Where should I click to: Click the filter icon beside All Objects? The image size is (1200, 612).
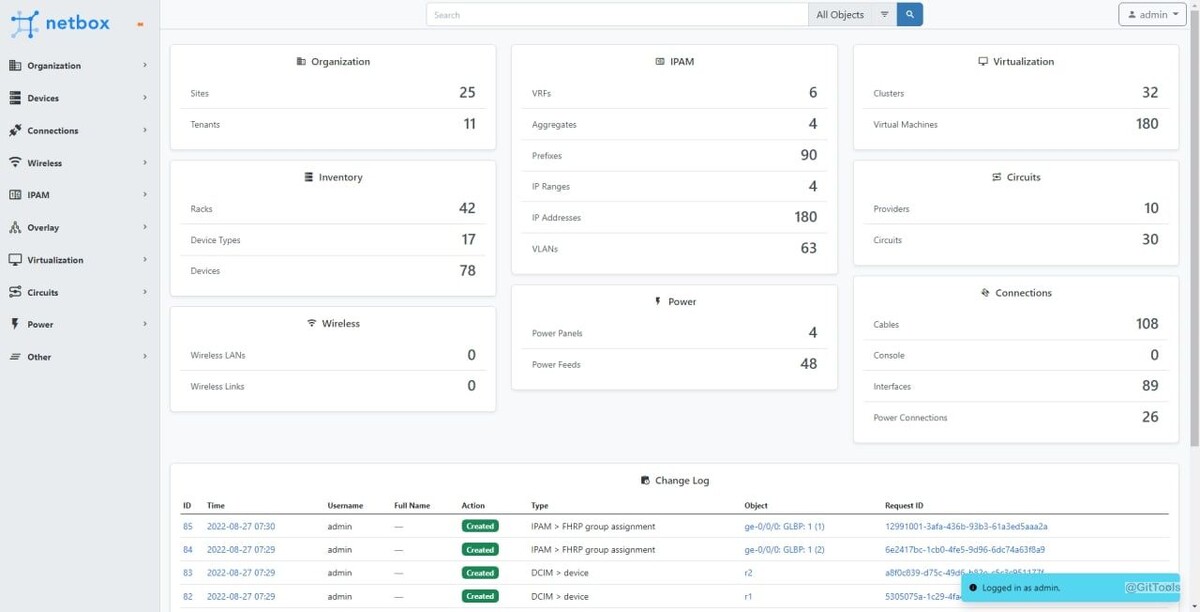pos(884,14)
